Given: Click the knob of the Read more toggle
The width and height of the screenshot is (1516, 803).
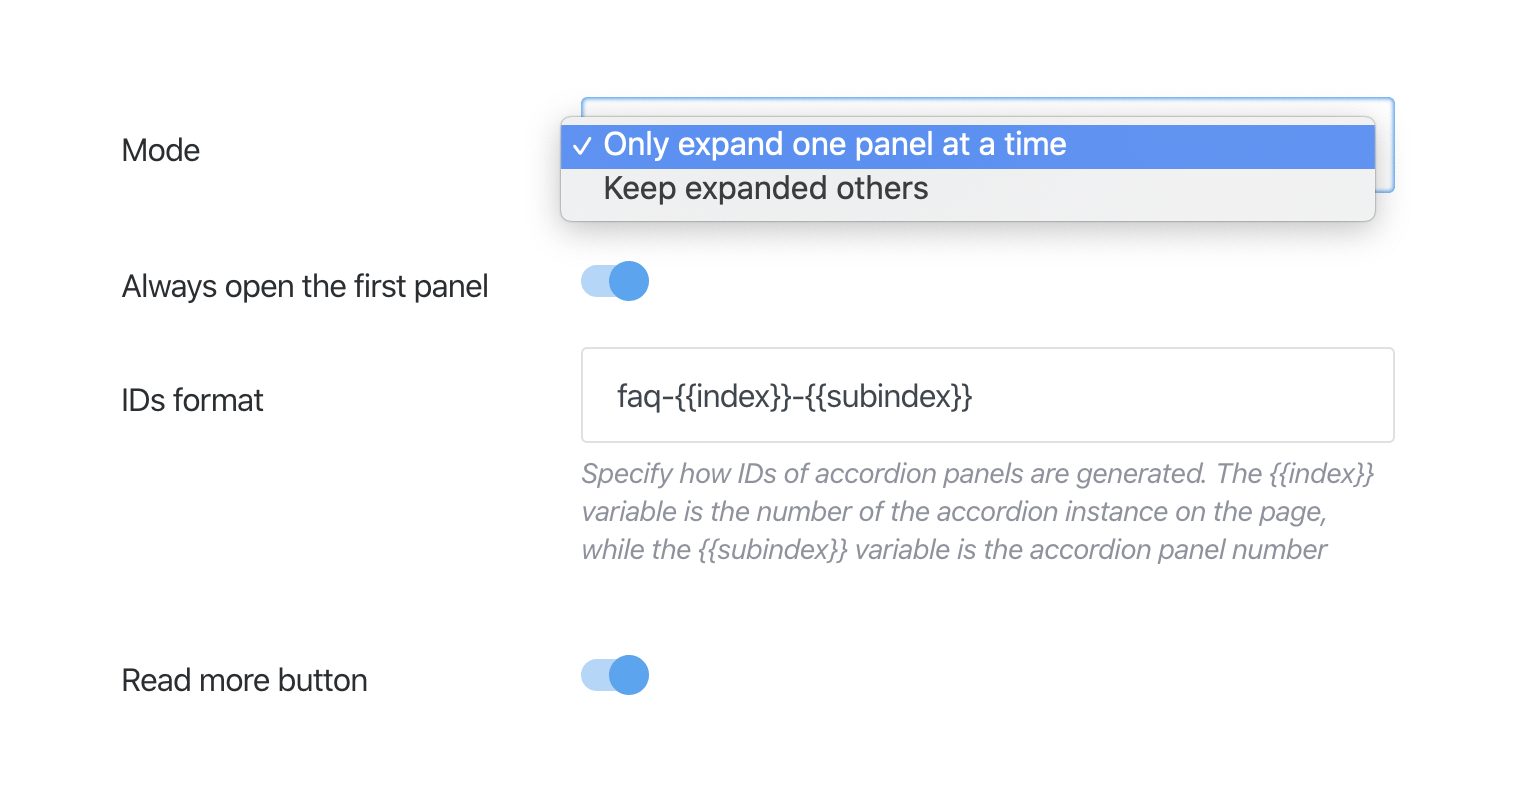Looking at the screenshot, I should pos(628,675).
